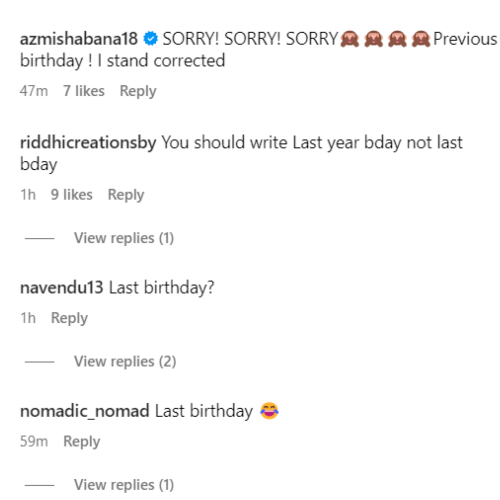500x500 pixels.
Task: Open azmishabana18's profile via the username
Action: (79, 39)
